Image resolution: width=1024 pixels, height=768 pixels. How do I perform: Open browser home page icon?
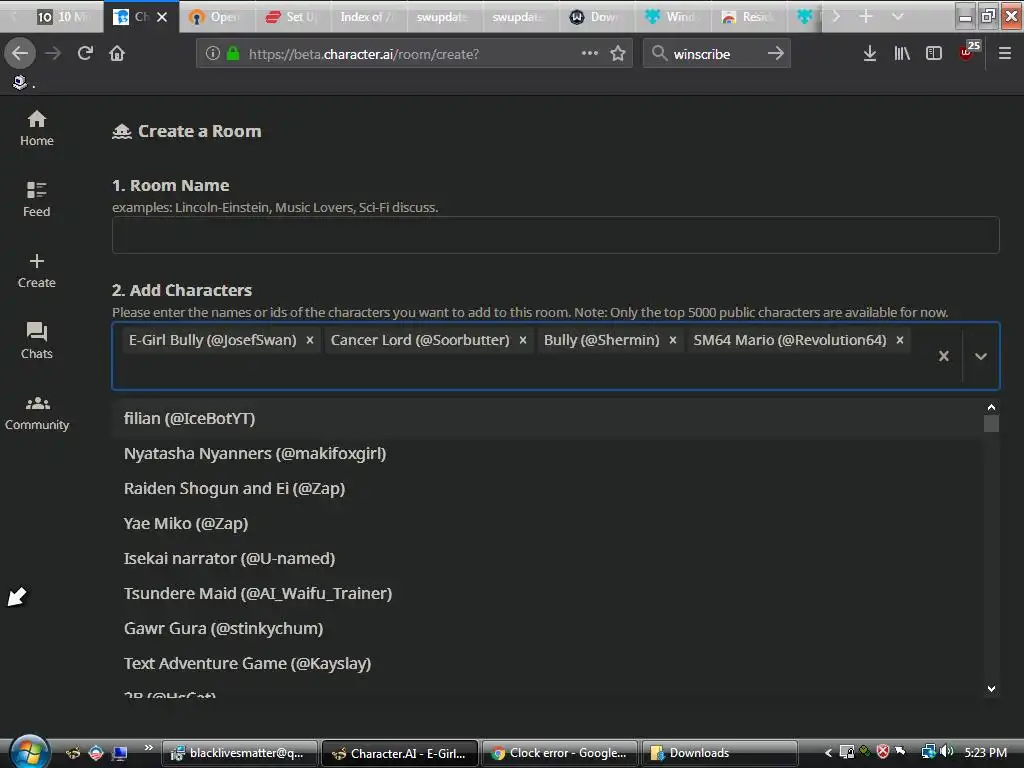click(x=117, y=54)
